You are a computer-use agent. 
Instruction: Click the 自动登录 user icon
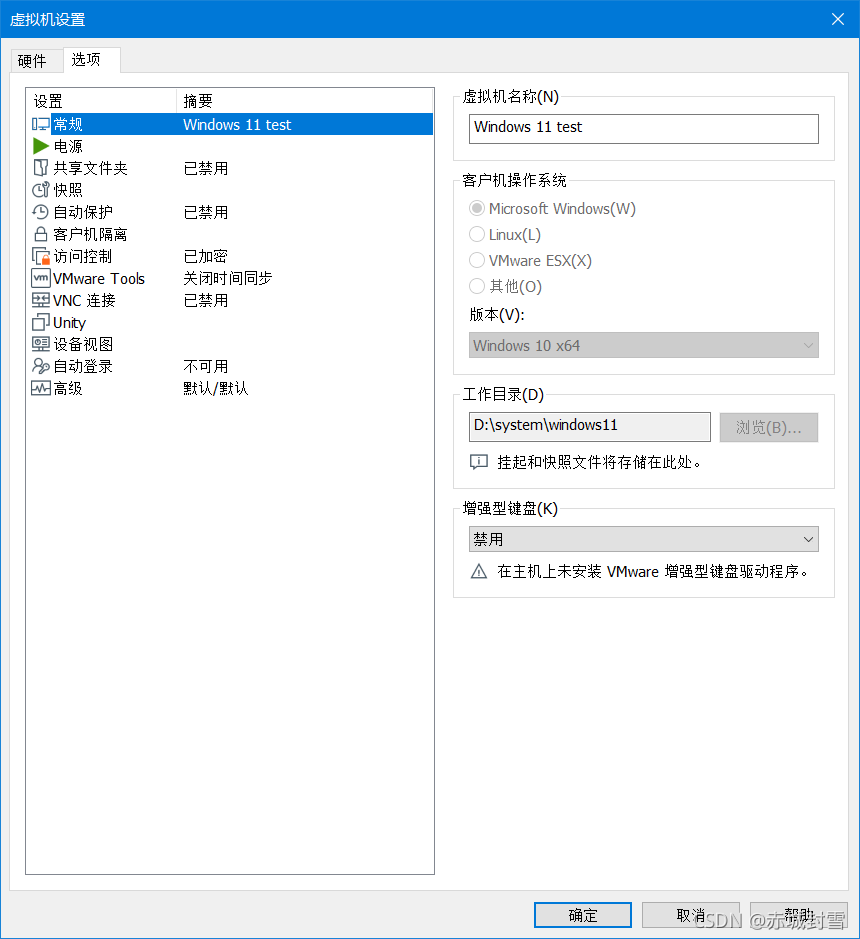[x=41, y=366]
